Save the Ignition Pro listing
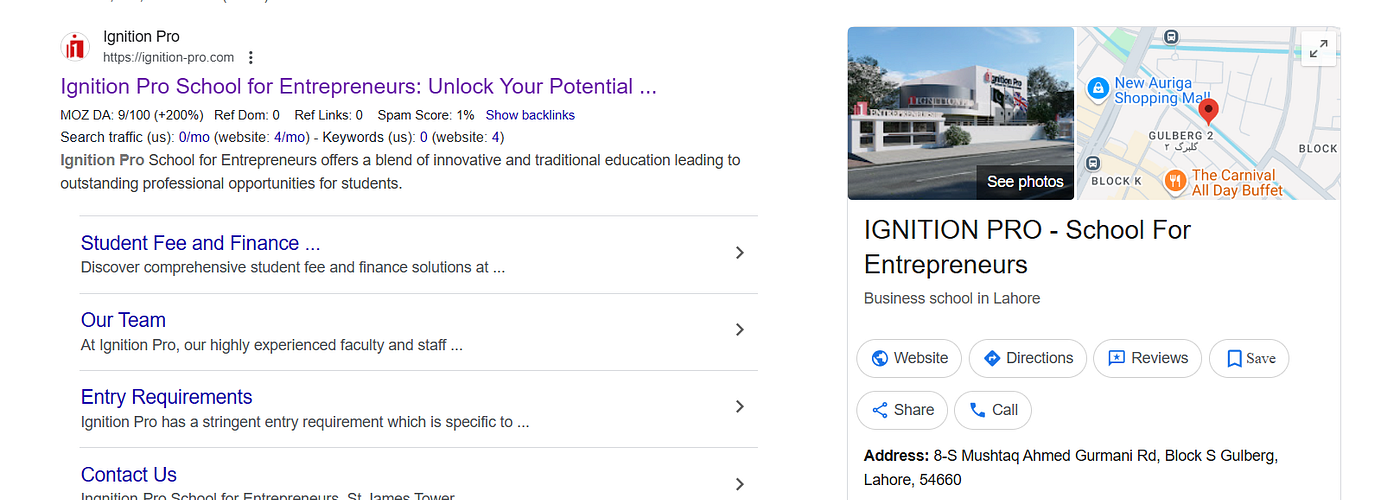 pos(1249,358)
